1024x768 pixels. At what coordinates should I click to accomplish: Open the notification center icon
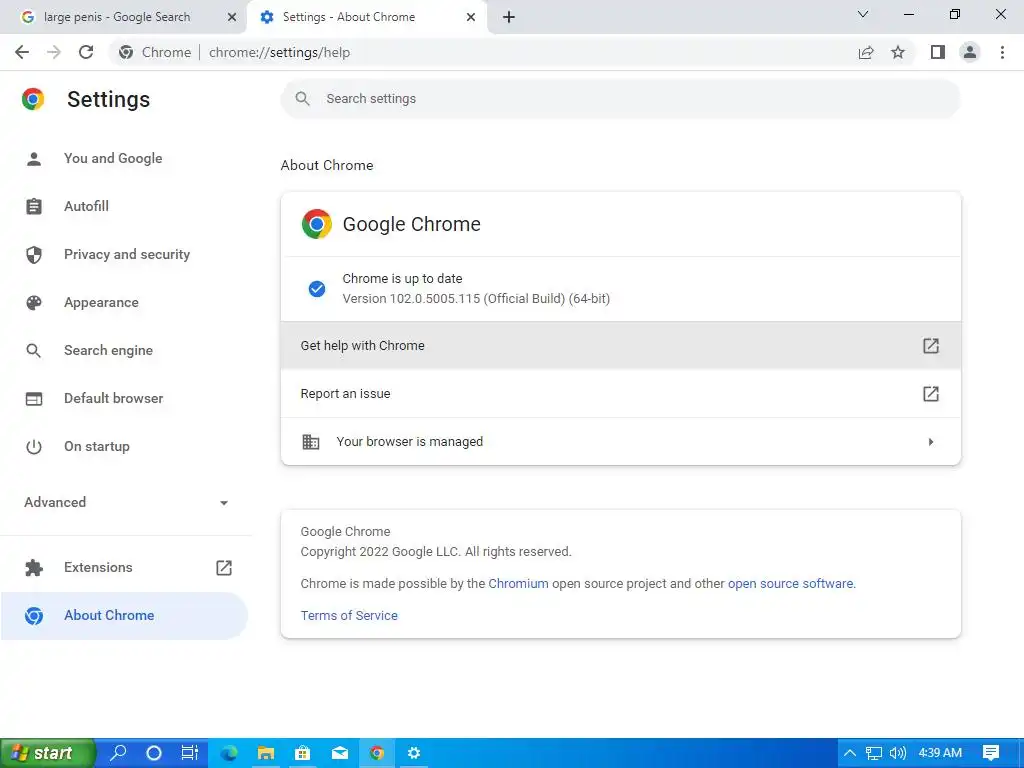[x=991, y=753]
